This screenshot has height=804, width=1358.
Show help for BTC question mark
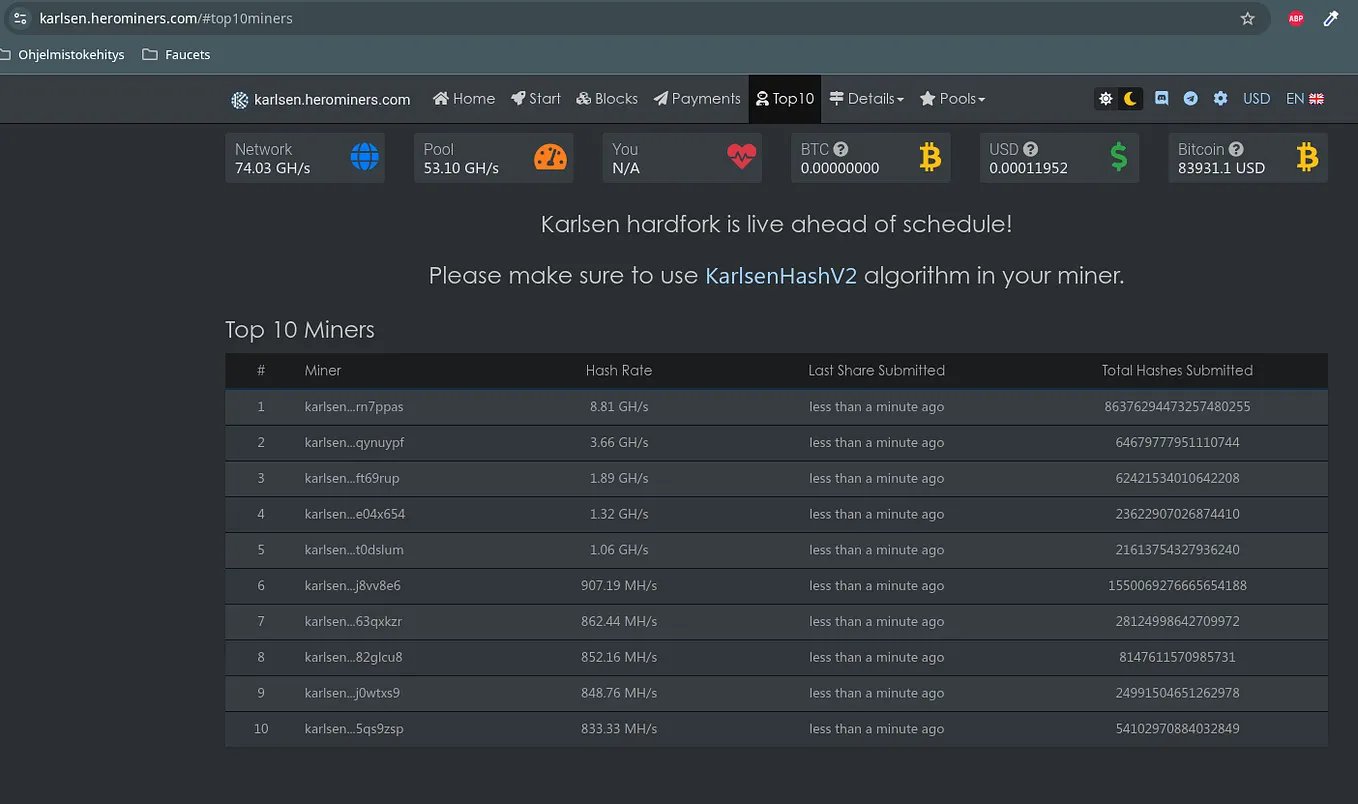(841, 149)
